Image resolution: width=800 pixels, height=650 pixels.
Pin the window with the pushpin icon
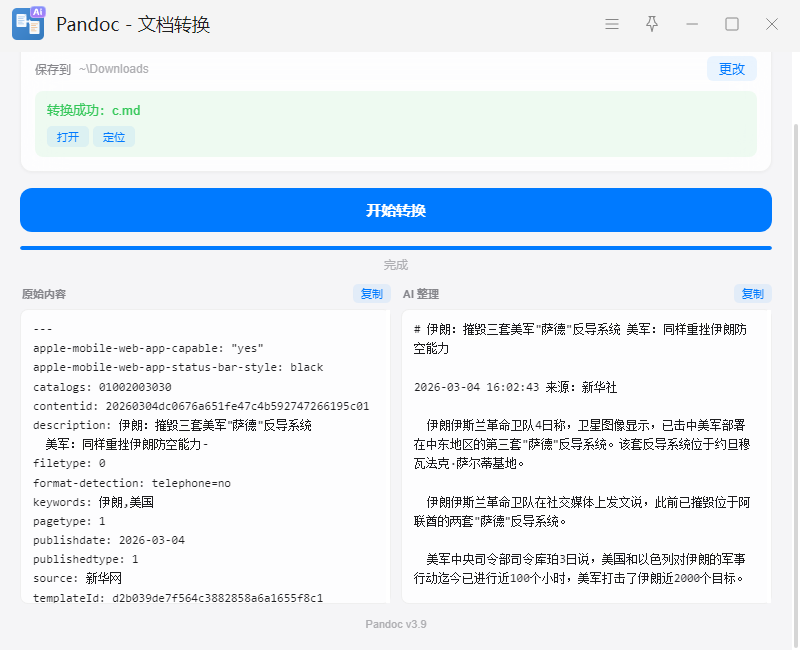tap(652, 24)
